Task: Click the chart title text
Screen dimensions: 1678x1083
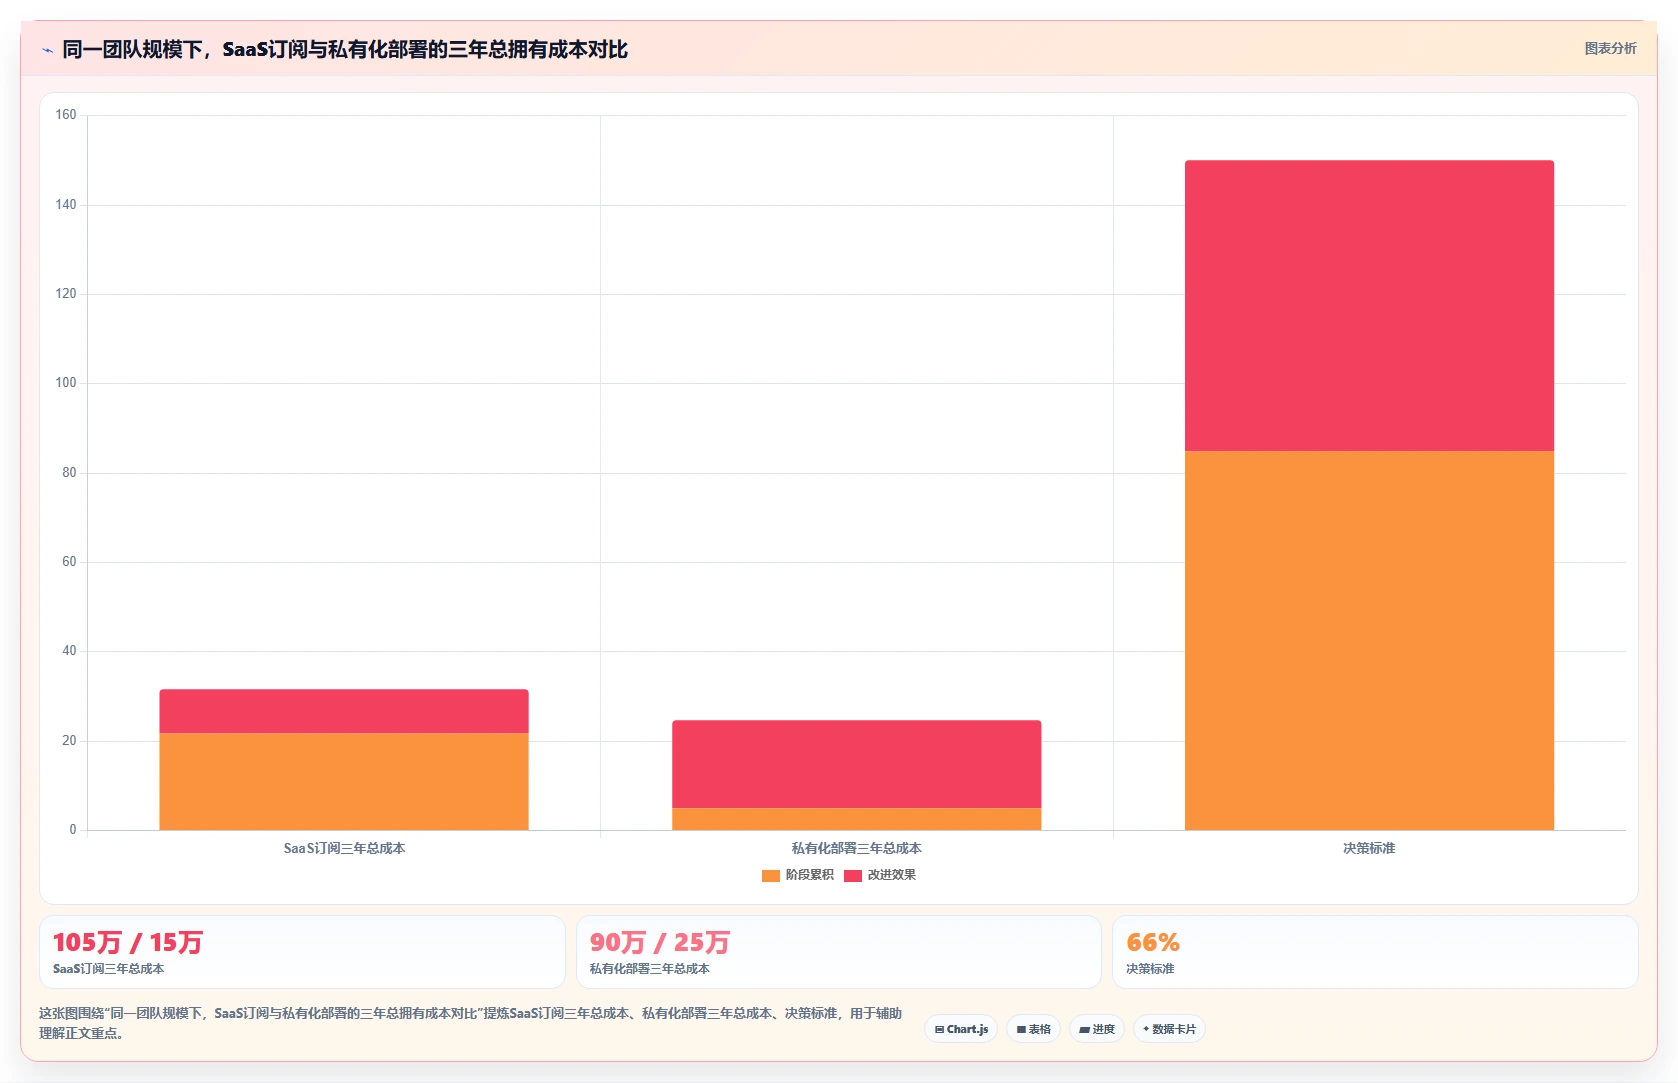Action: tap(345, 49)
